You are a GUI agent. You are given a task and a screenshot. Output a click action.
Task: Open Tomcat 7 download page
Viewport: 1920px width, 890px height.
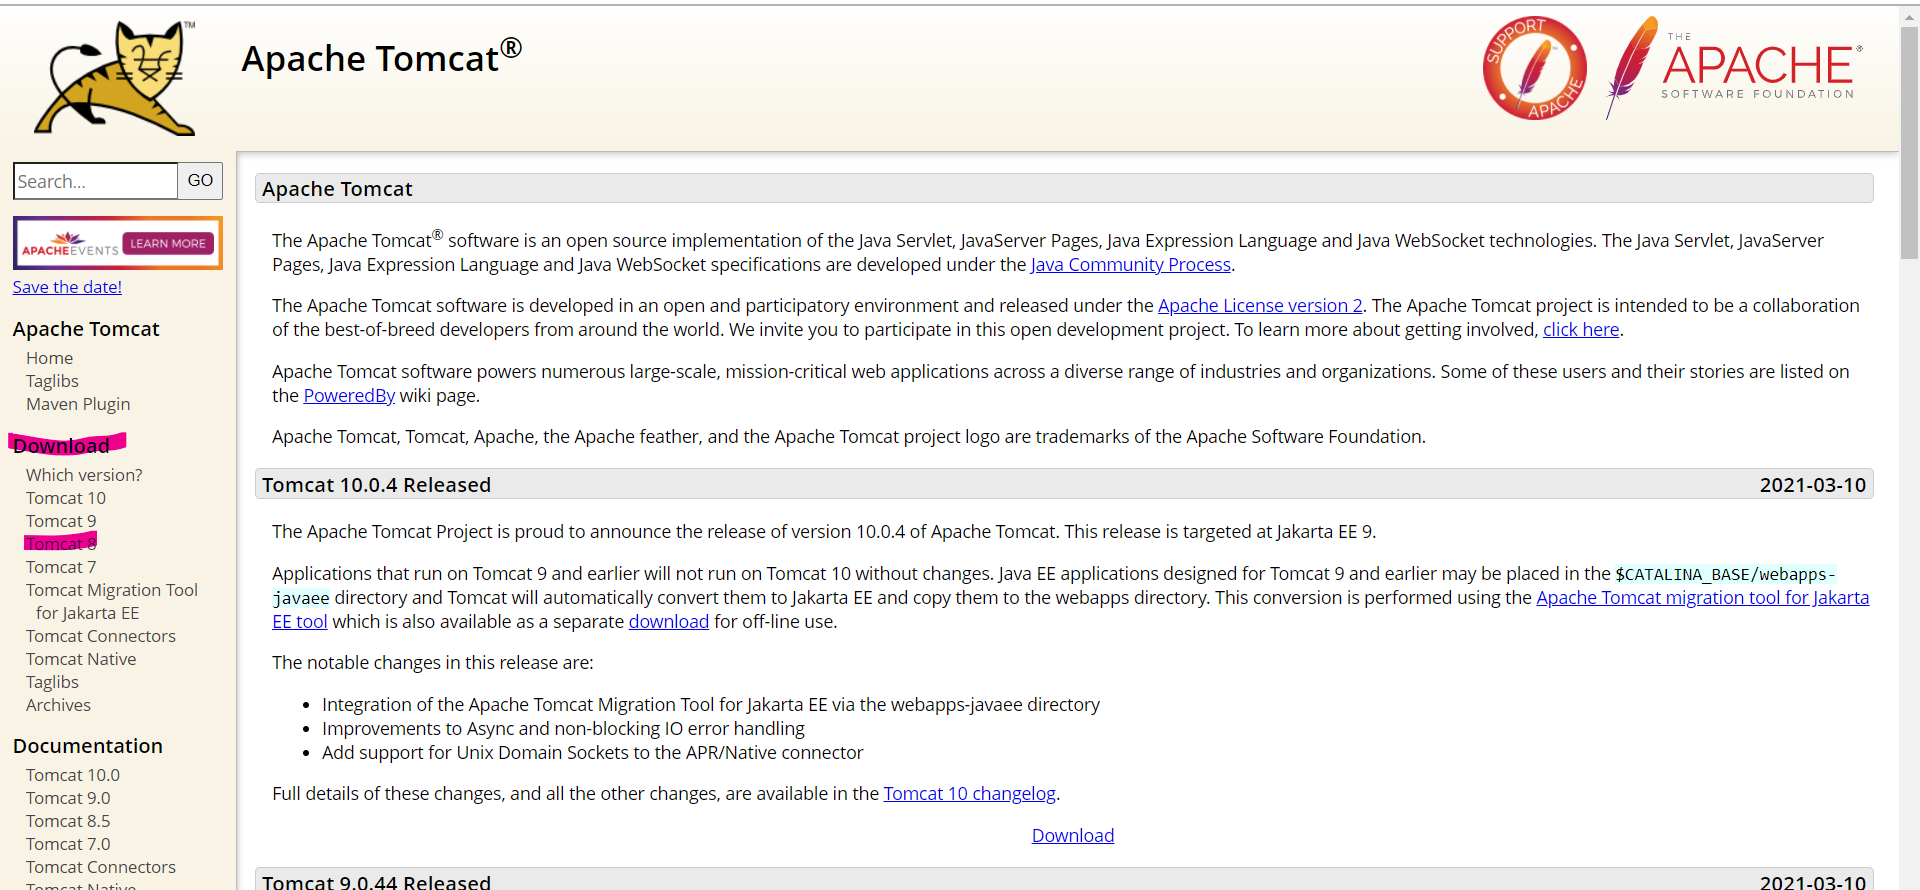pos(61,567)
